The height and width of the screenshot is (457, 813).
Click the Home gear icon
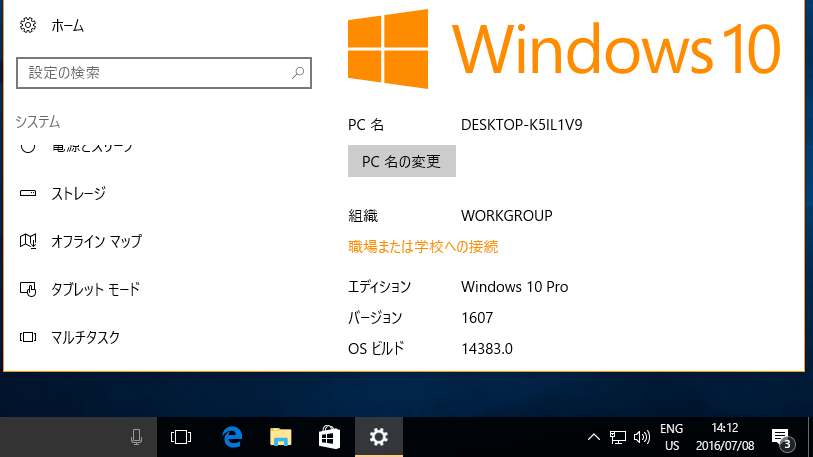(27, 25)
